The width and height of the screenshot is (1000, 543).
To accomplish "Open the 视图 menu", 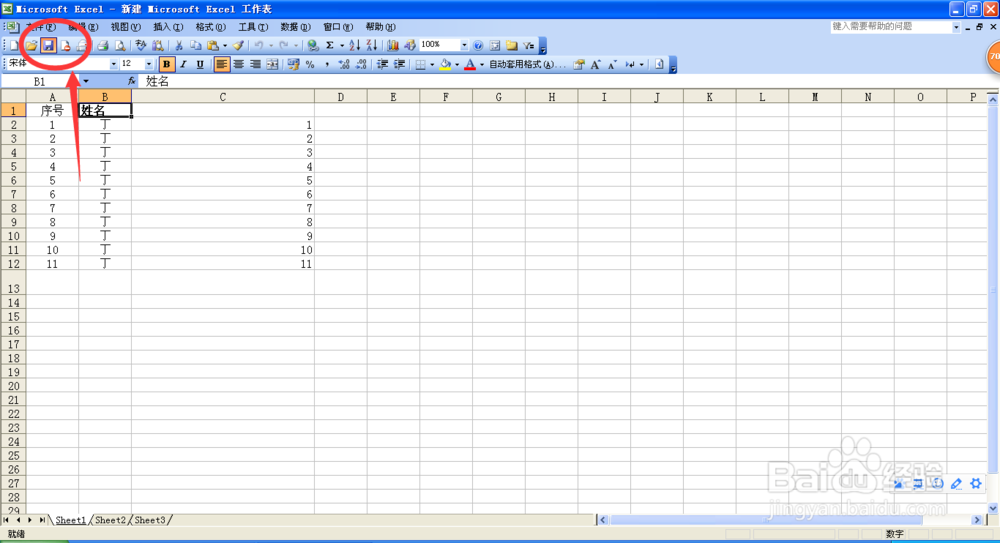I will (125, 27).
